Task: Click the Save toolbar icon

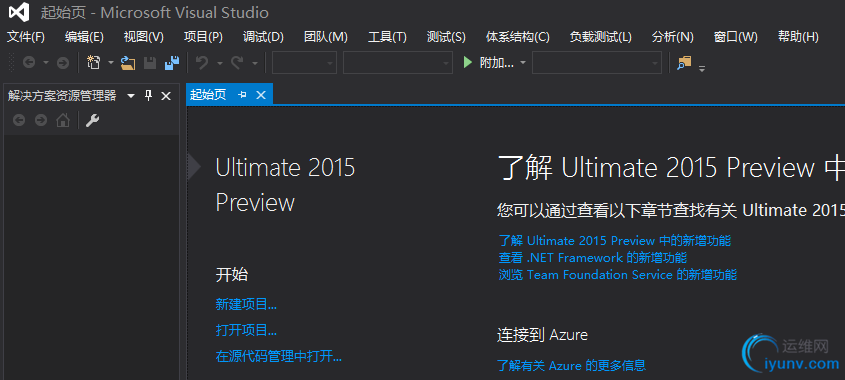Action: [x=150, y=63]
